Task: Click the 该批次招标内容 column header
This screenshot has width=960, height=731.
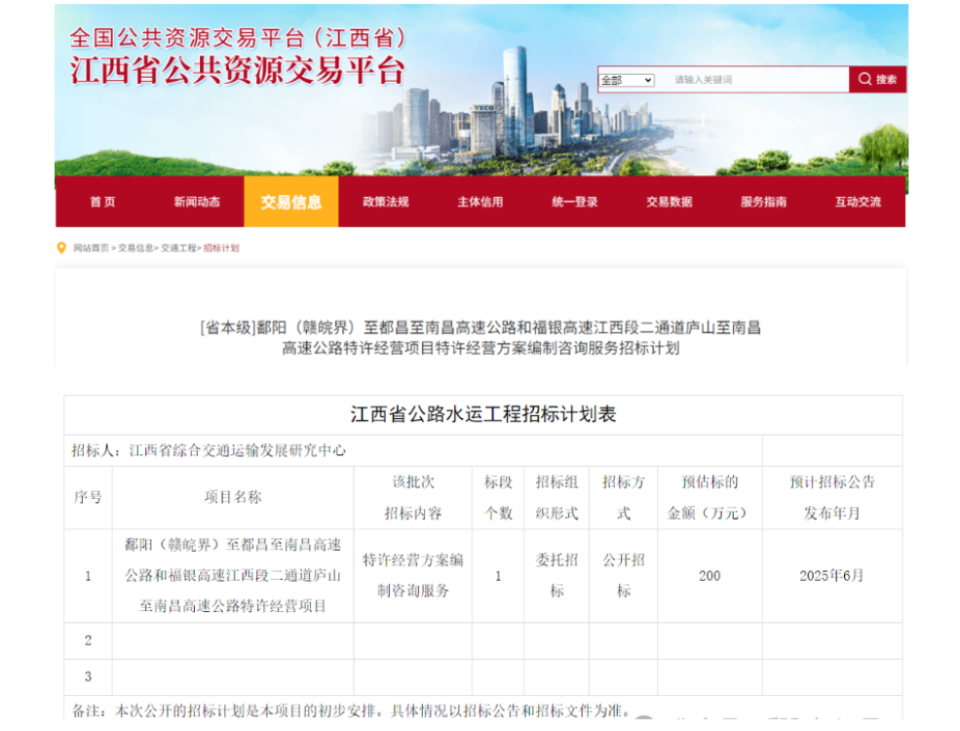Action: pos(413,497)
